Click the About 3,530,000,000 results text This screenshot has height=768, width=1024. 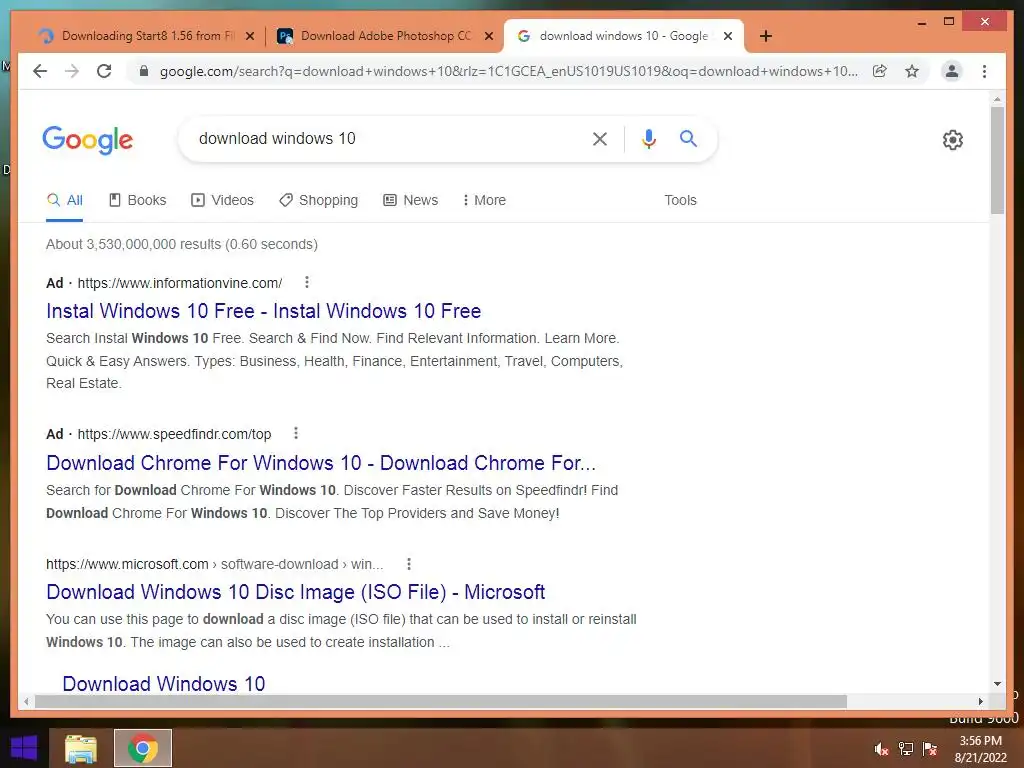coord(182,244)
